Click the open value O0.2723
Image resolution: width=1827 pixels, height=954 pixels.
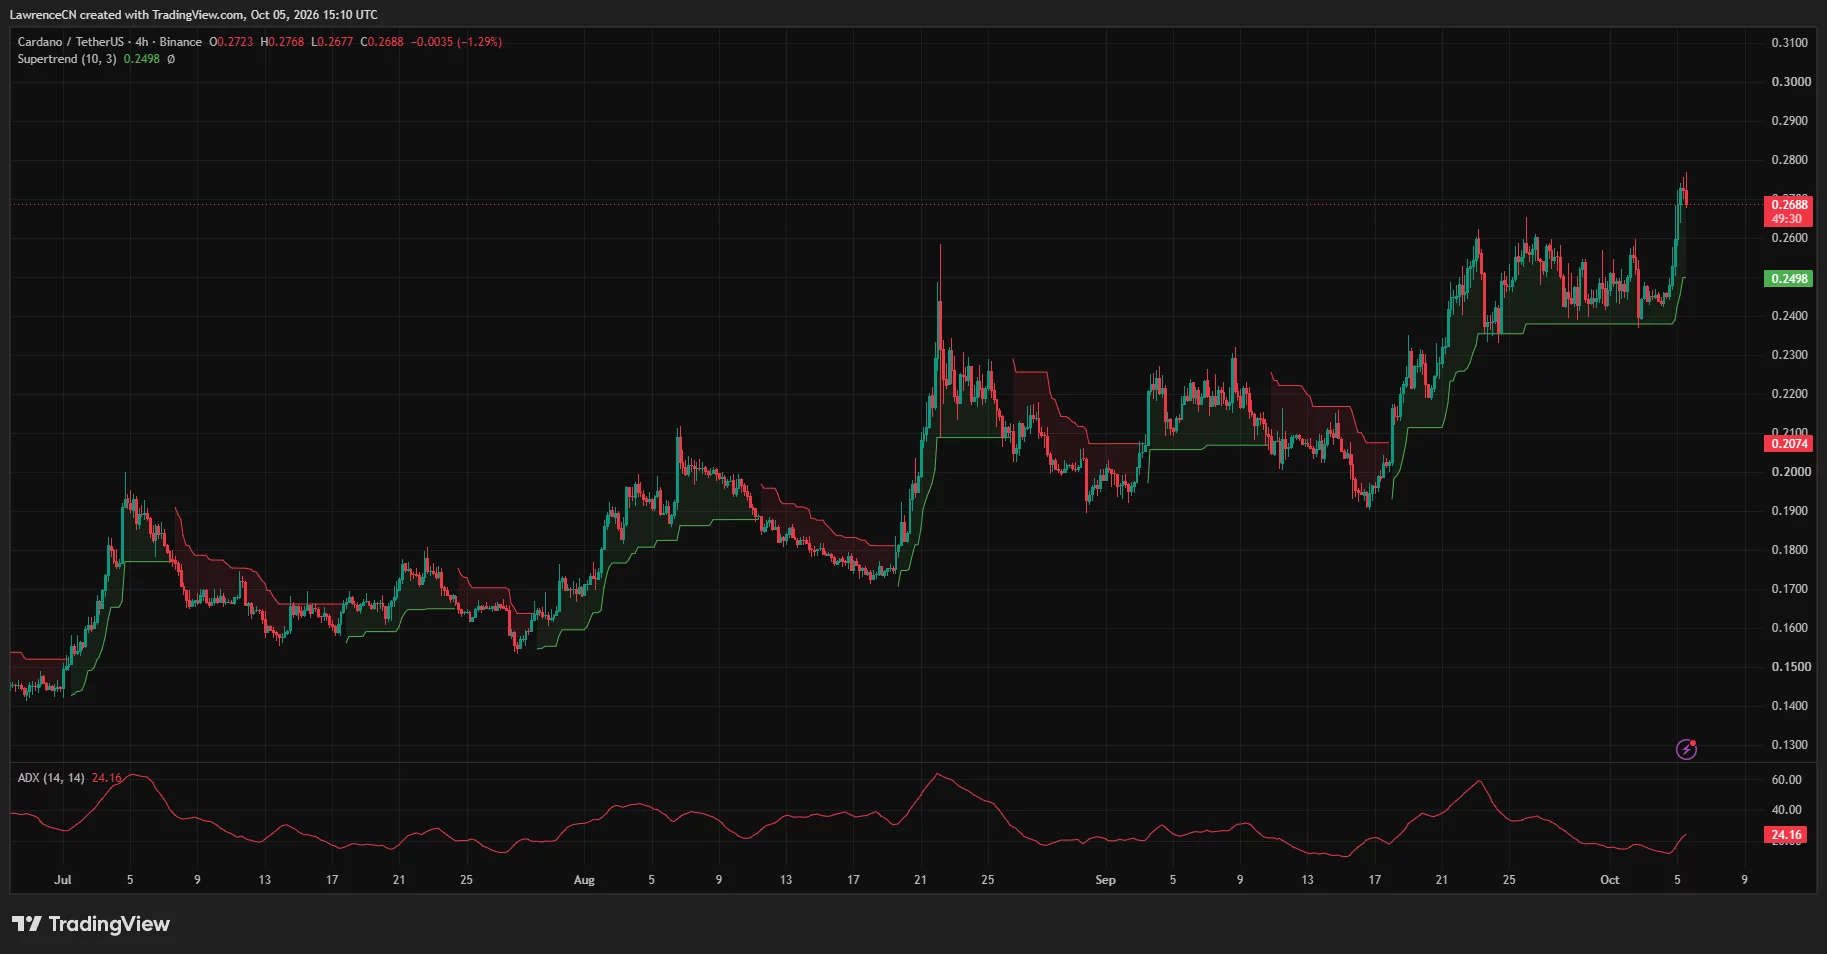click(x=231, y=42)
